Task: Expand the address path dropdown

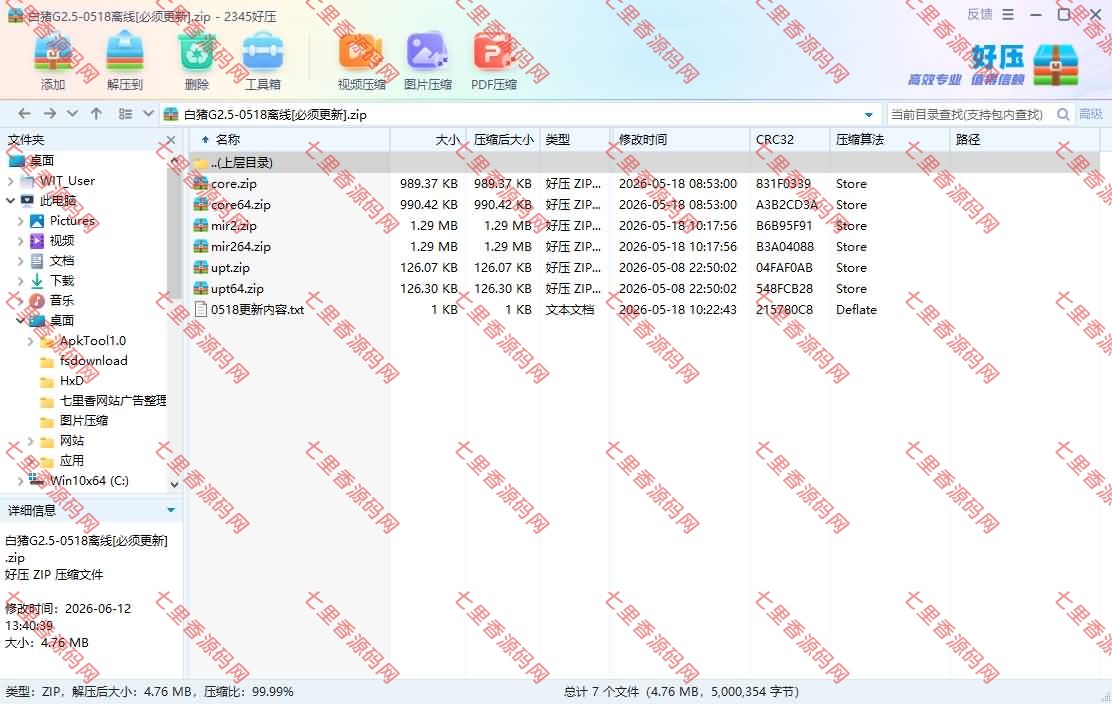Action: tap(869, 115)
